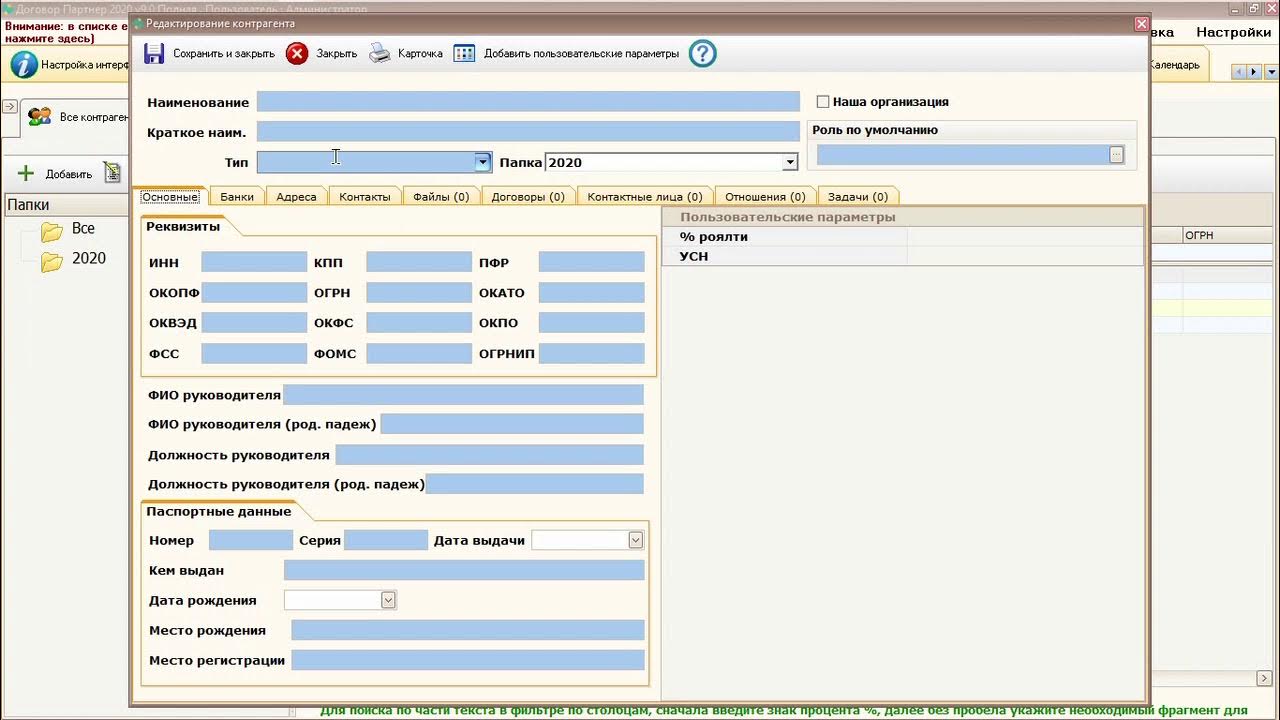This screenshot has width=1280, height=720.
Task: Click the Место регистрации field
Action: click(468, 660)
